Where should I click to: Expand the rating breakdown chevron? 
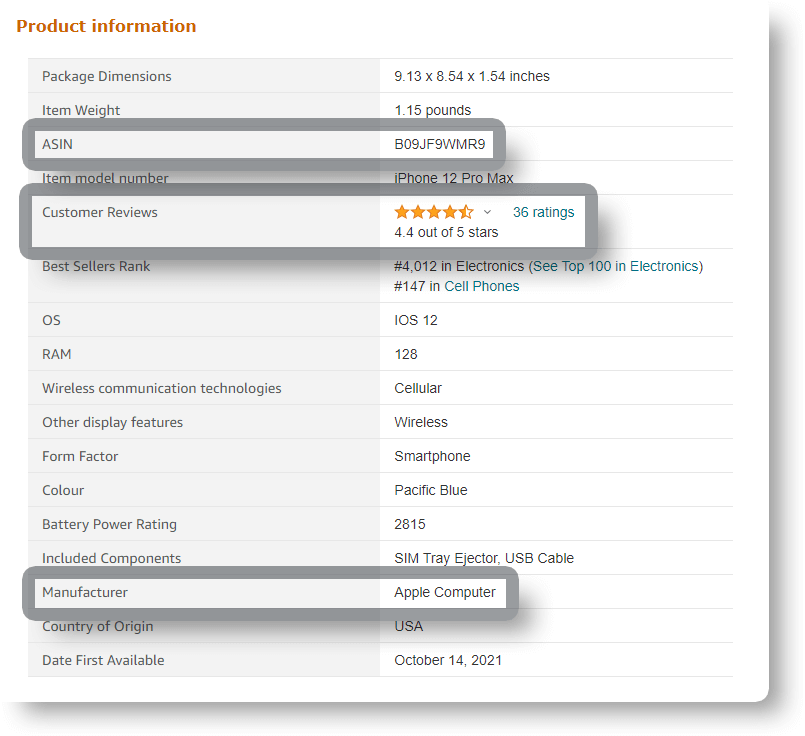point(487,212)
